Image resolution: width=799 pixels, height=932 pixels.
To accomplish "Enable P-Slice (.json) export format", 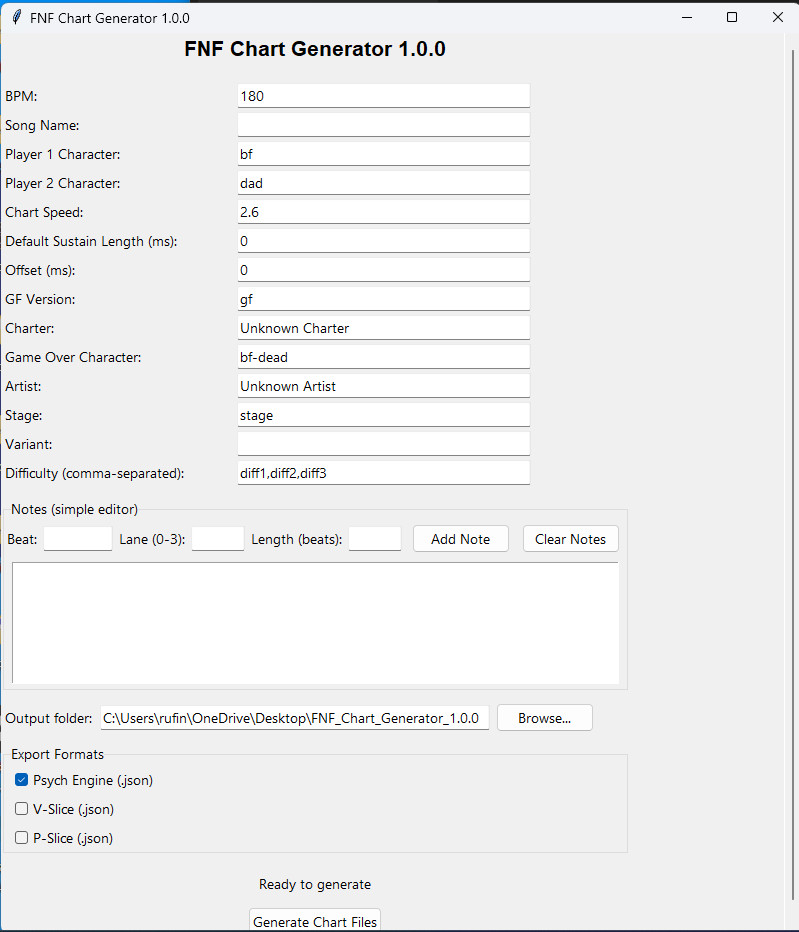I will click(x=21, y=837).
